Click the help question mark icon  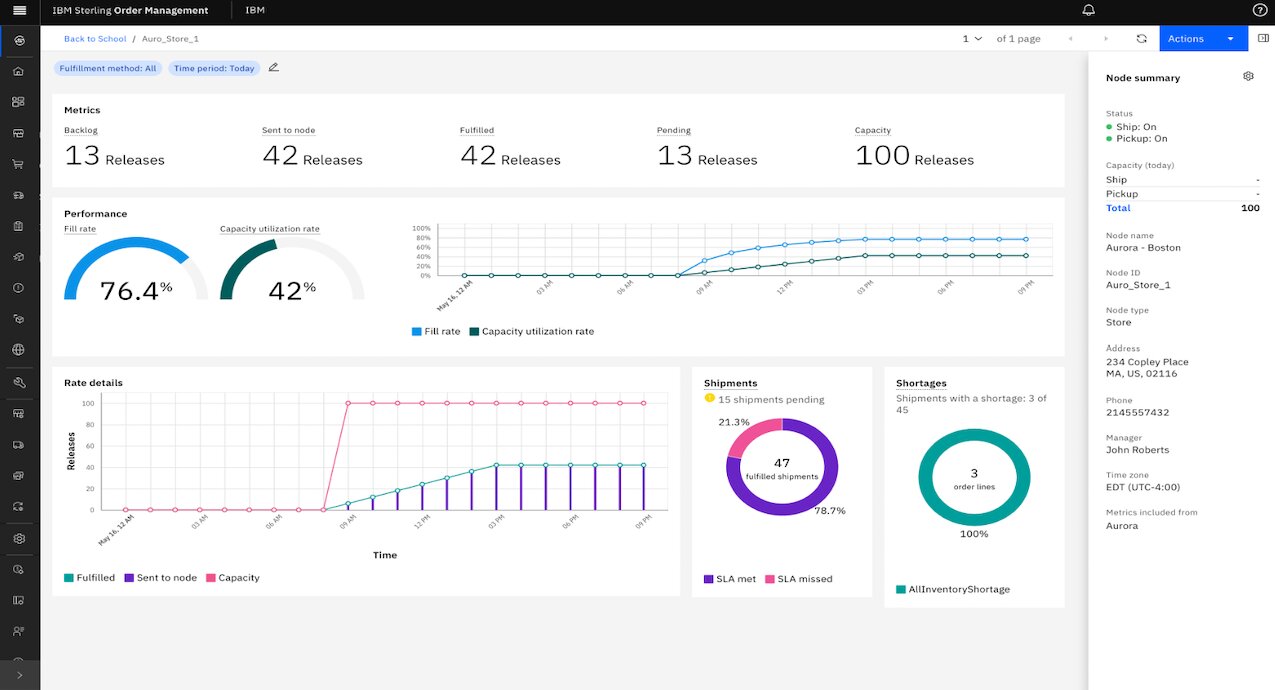pos(1259,11)
